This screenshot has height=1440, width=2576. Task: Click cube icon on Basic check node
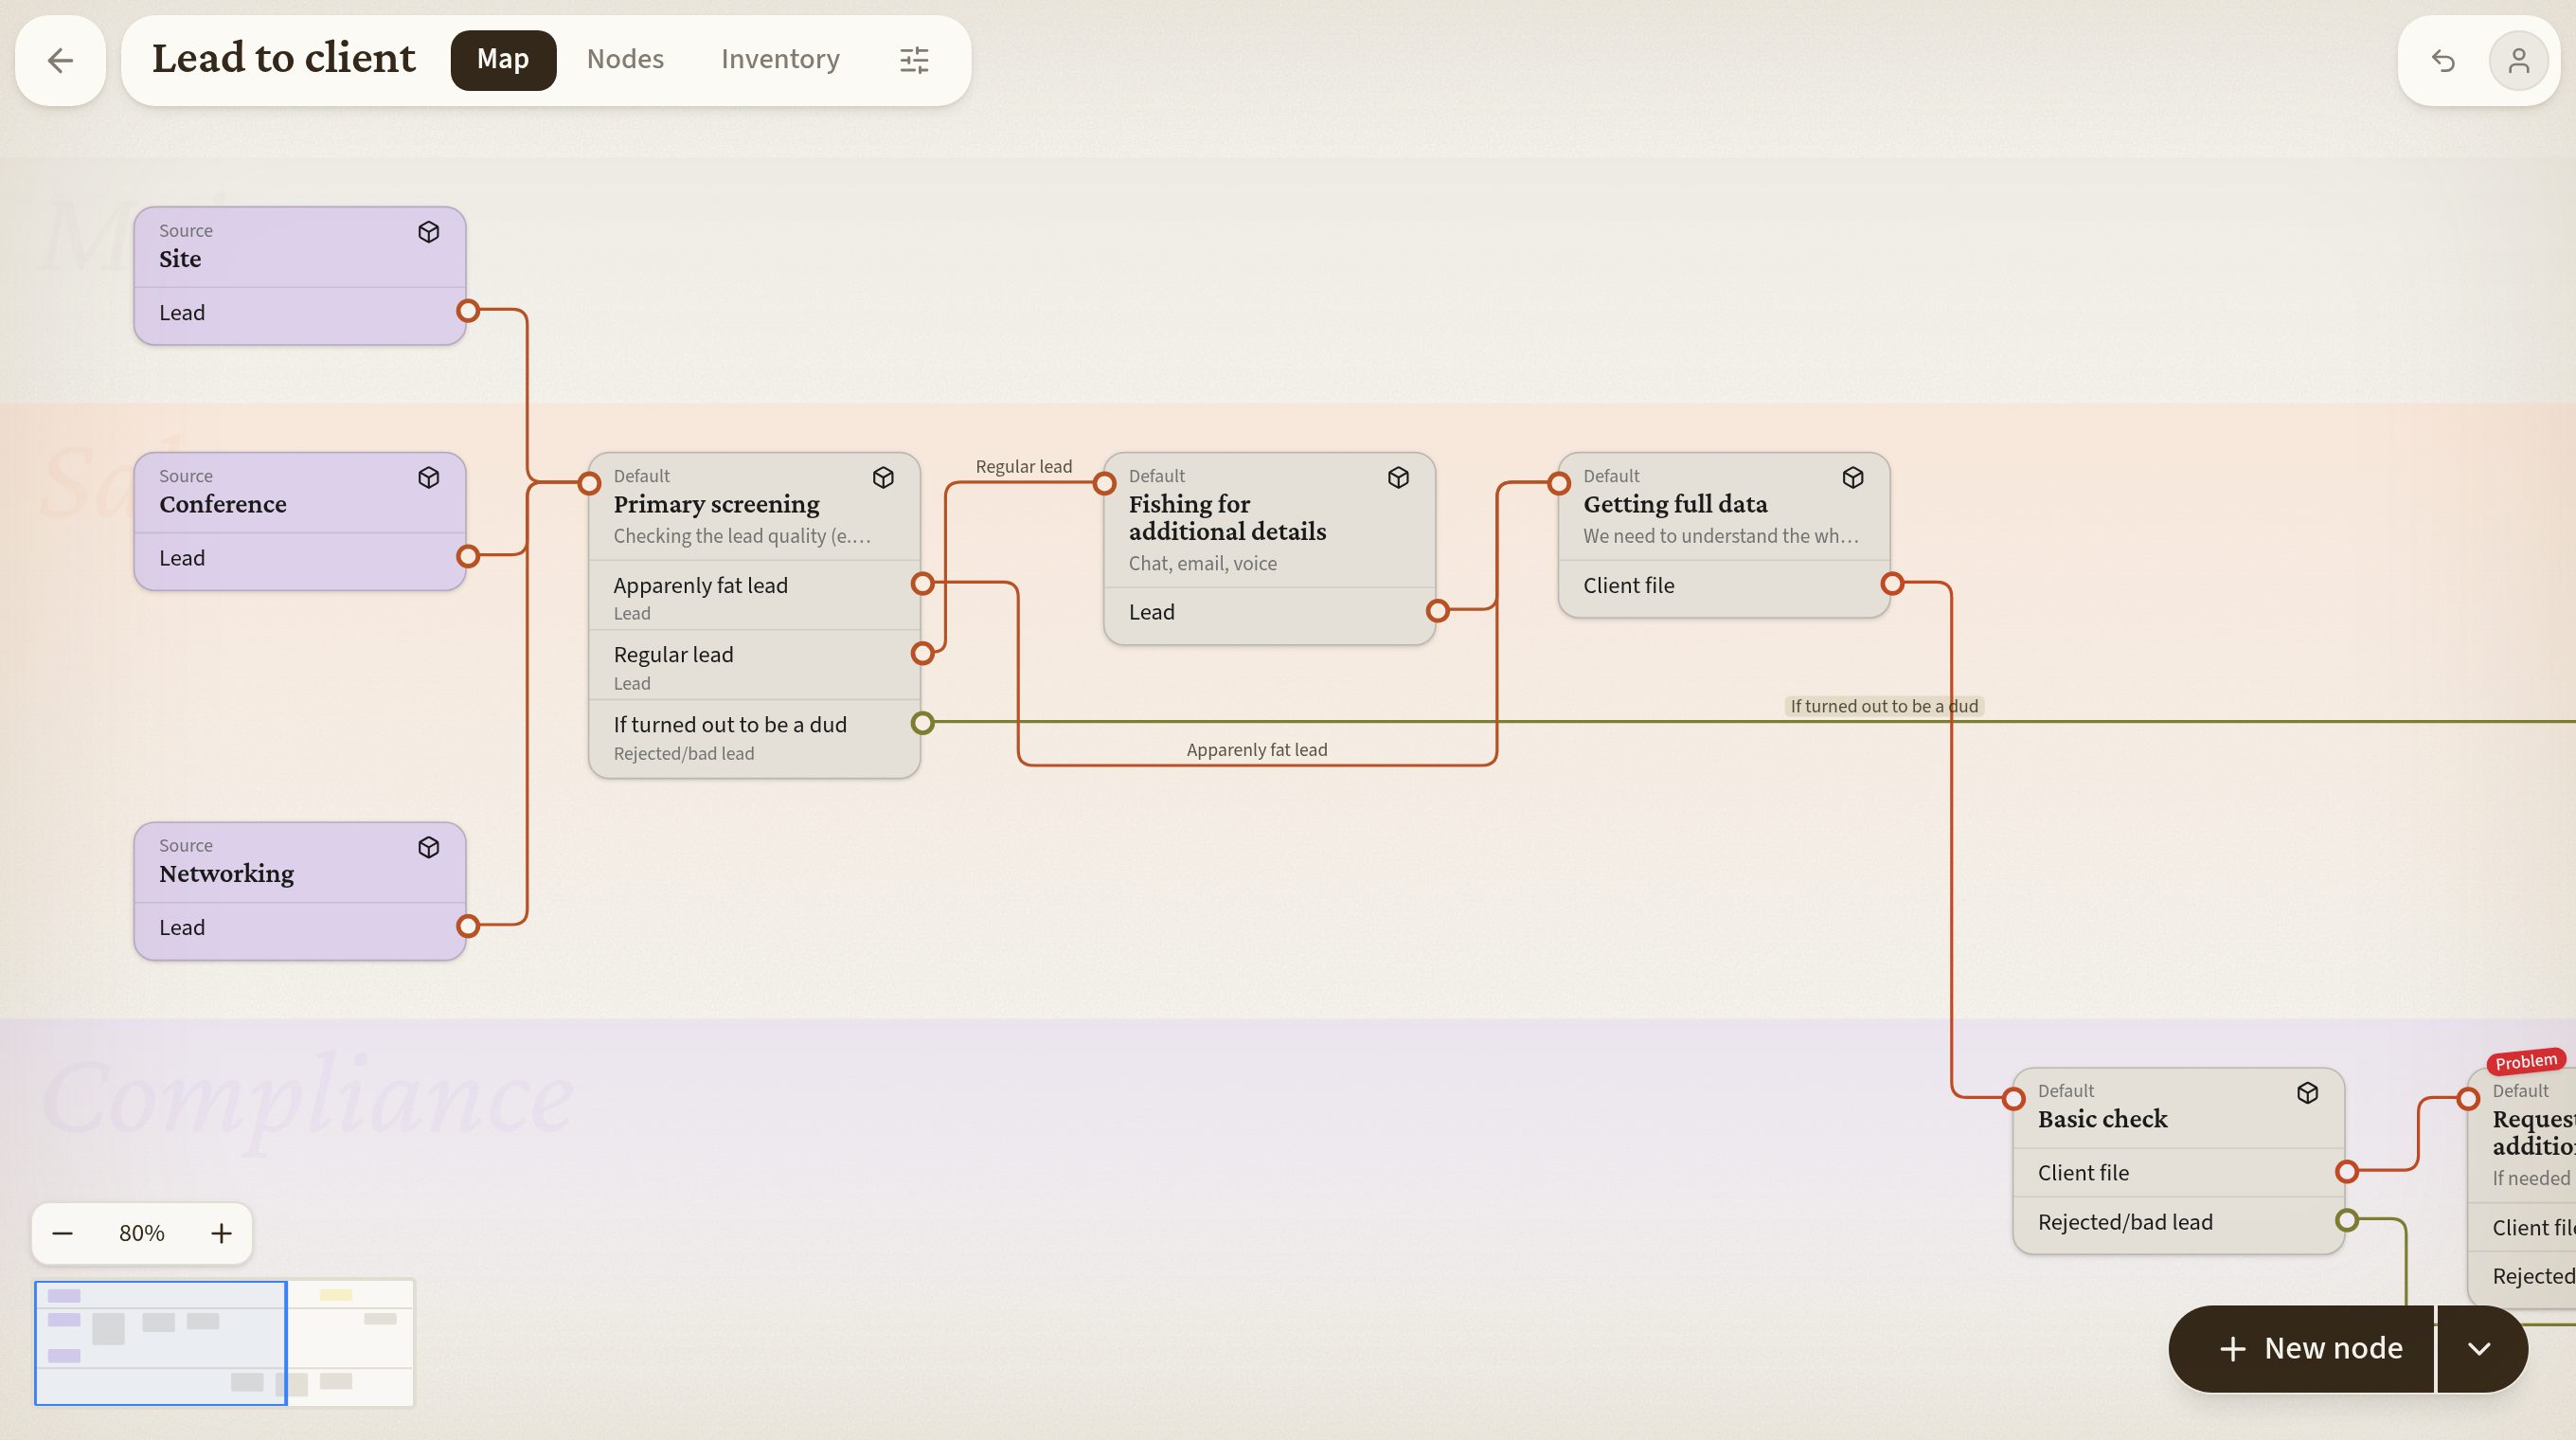tap(2307, 1093)
